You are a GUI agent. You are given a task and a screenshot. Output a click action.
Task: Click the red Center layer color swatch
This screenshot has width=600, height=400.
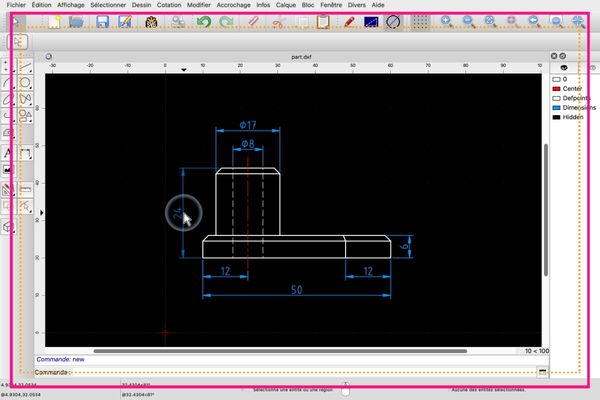pyautogui.click(x=556, y=89)
